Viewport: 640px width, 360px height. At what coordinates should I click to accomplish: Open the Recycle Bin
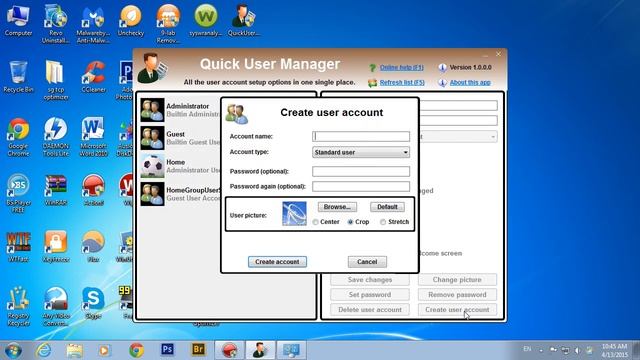pos(18,77)
